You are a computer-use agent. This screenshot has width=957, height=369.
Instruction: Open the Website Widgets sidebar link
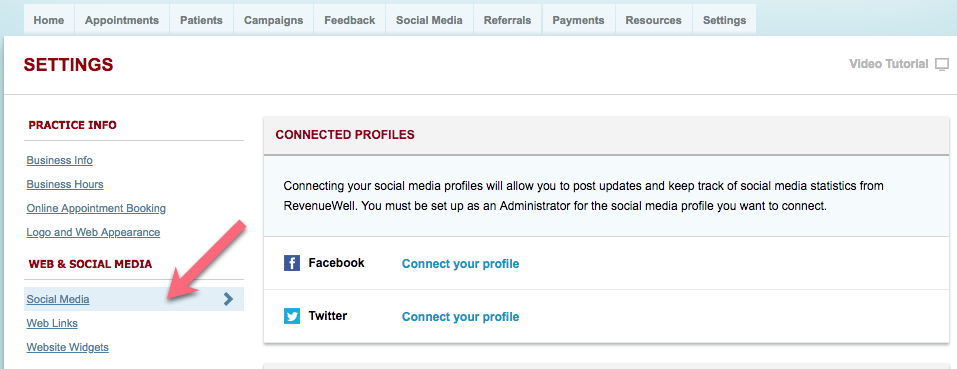tap(68, 348)
